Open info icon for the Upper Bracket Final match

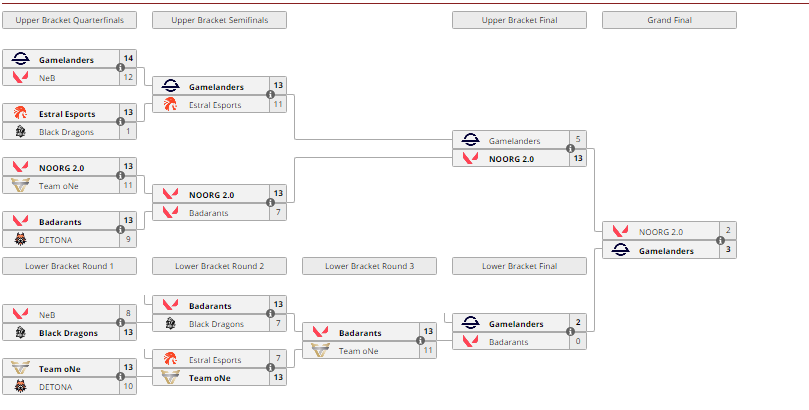(570, 150)
